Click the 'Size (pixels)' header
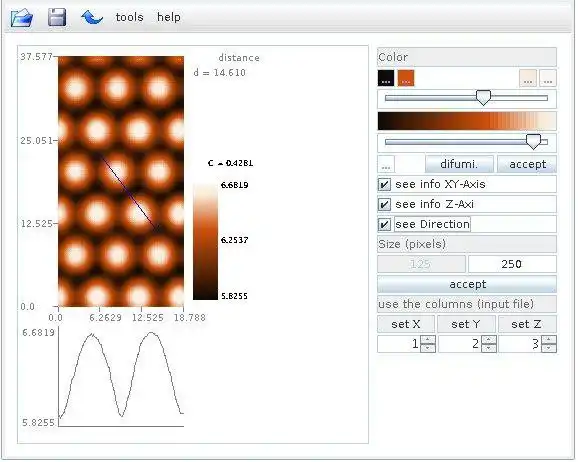 [x=467, y=244]
